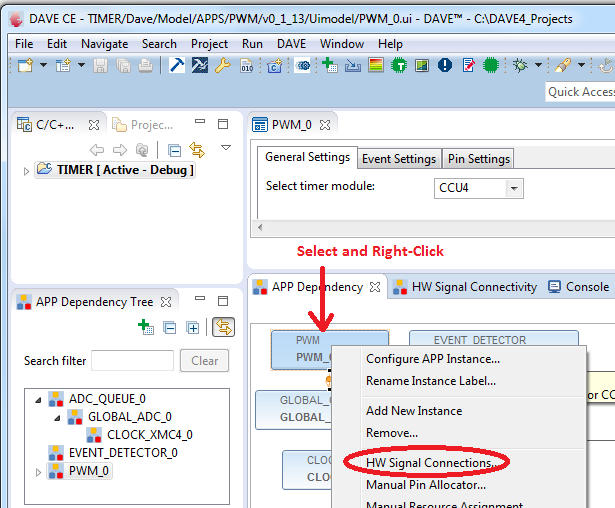615x508 pixels.
Task: Click the New wizard toolbar icon
Action: click(x=25, y=65)
